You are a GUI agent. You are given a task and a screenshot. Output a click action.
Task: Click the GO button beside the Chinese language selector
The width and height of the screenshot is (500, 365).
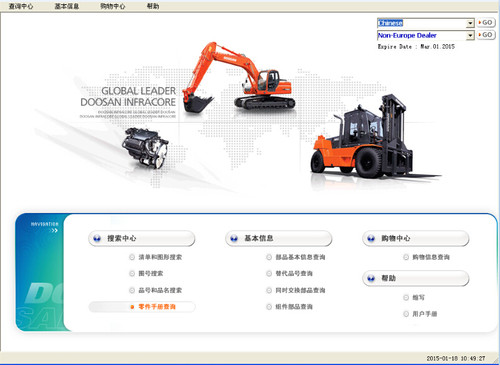[x=486, y=23]
